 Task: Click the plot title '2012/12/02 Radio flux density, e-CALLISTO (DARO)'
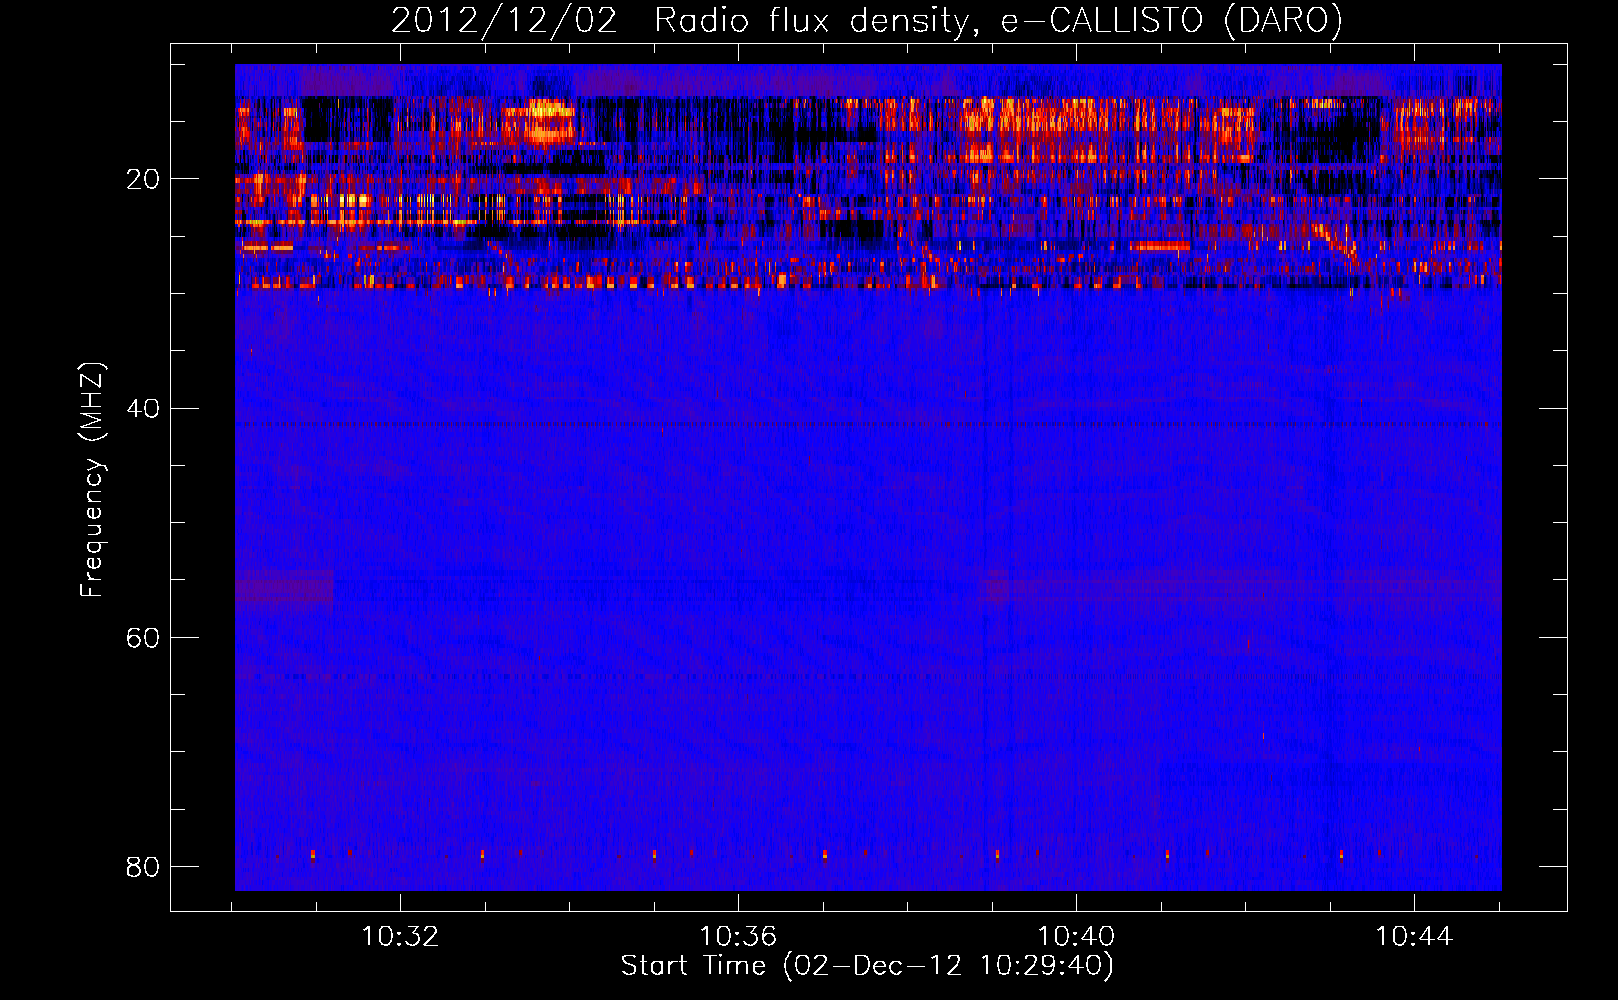(x=867, y=20)
